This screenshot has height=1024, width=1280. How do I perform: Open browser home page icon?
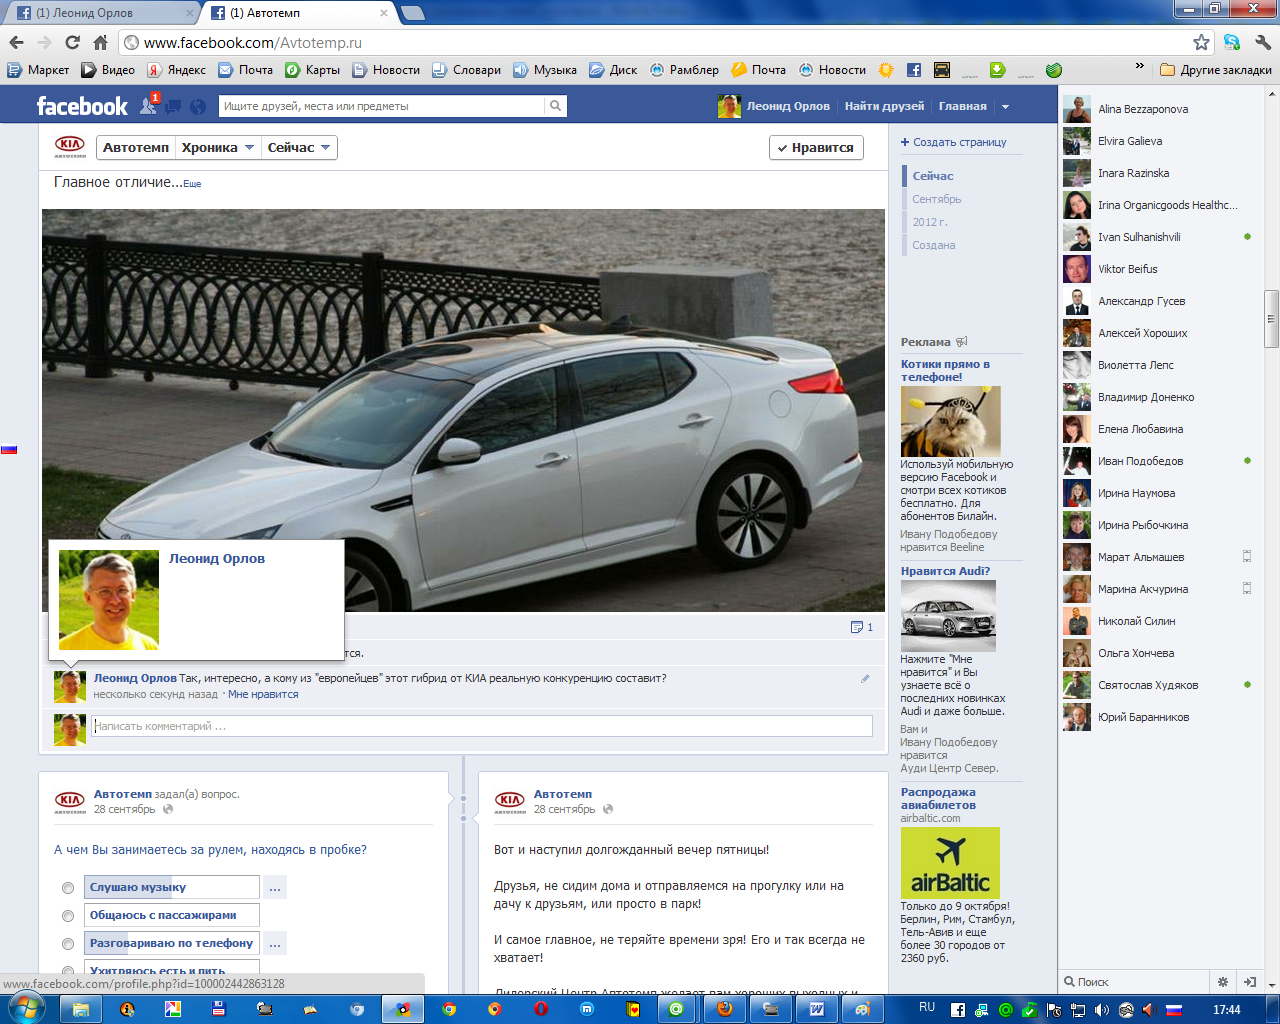pos(100,42)
